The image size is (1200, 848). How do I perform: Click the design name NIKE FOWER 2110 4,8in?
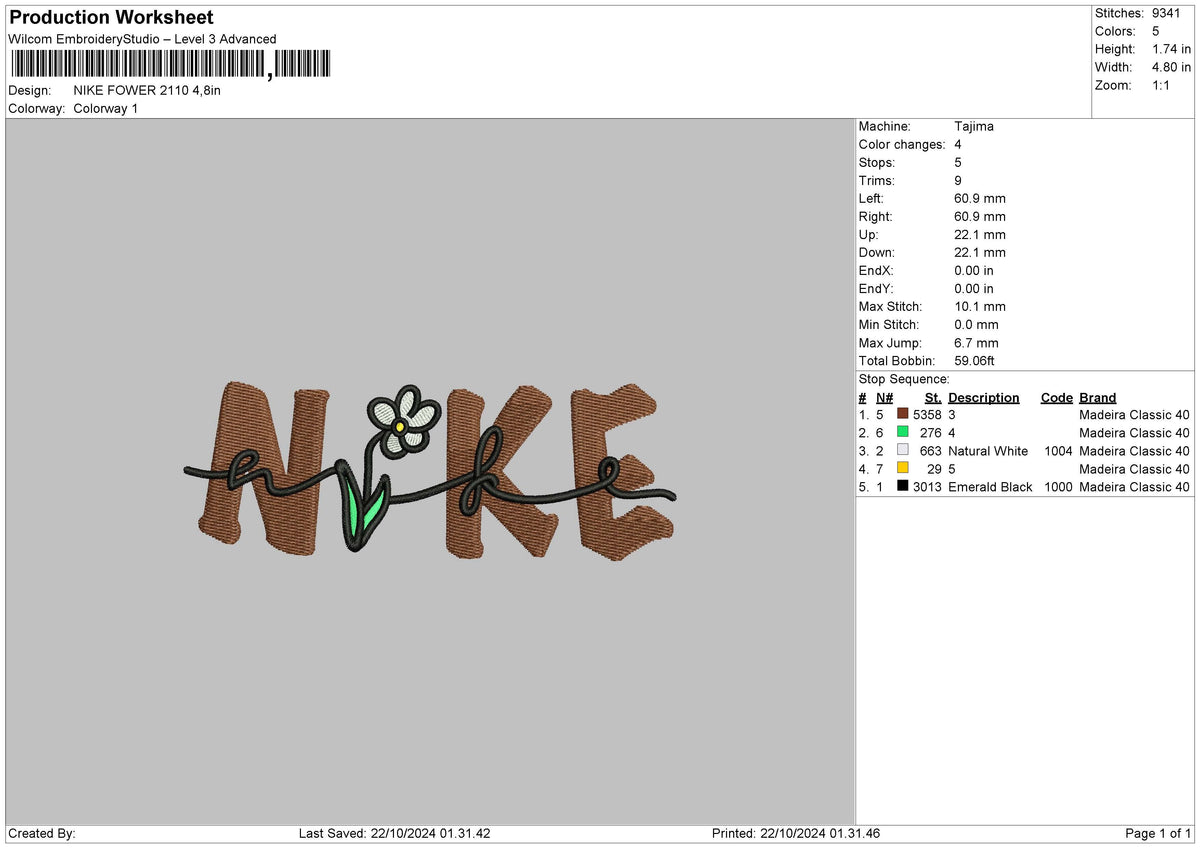(x=147, y=90)
